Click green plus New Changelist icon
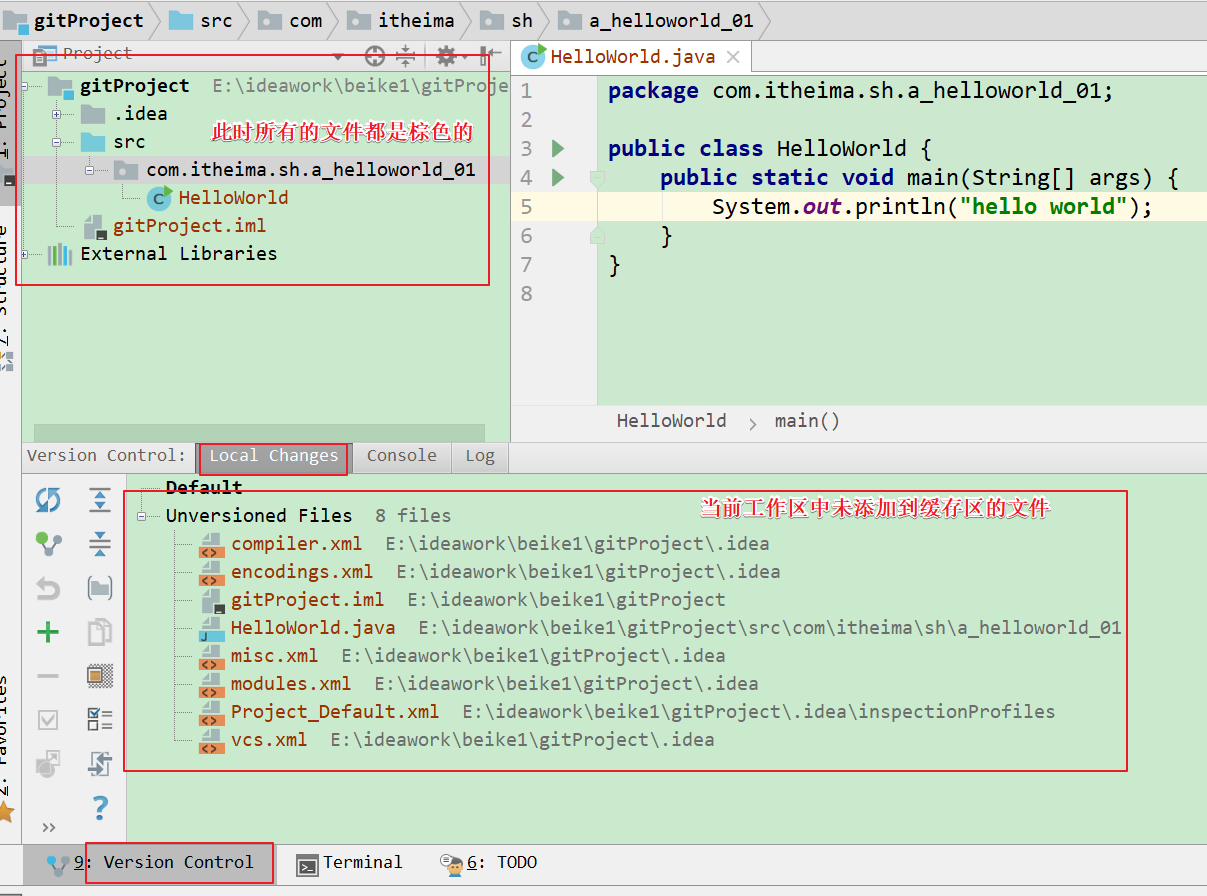 click(x=48, y=632)
